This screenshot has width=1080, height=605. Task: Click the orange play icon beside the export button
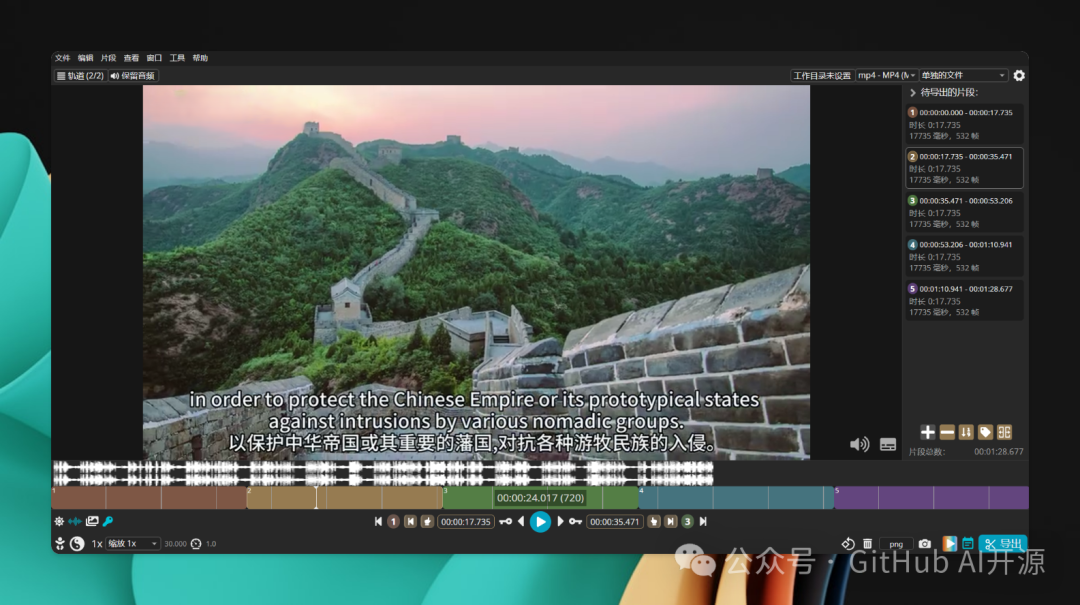[x=950, y=544]
